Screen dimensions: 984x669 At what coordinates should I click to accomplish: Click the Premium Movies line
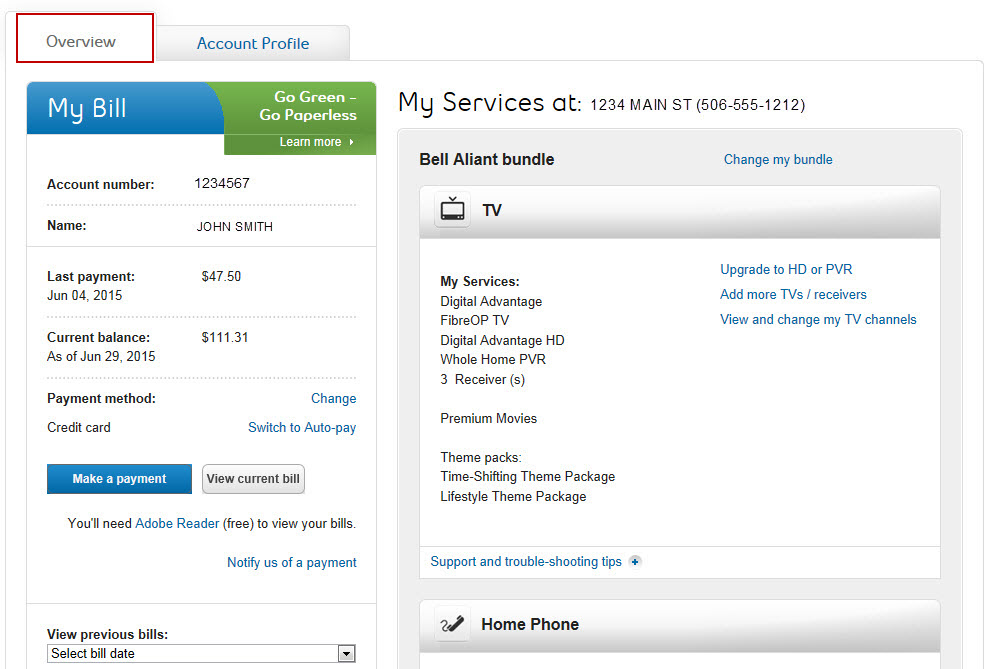489,419
